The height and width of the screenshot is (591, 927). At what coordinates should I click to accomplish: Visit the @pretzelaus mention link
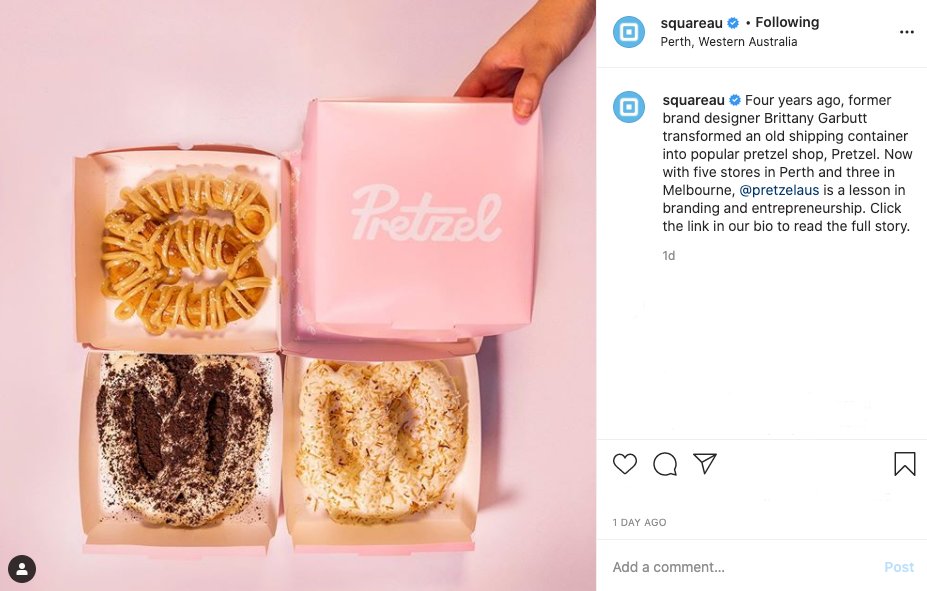coord(779,190)
